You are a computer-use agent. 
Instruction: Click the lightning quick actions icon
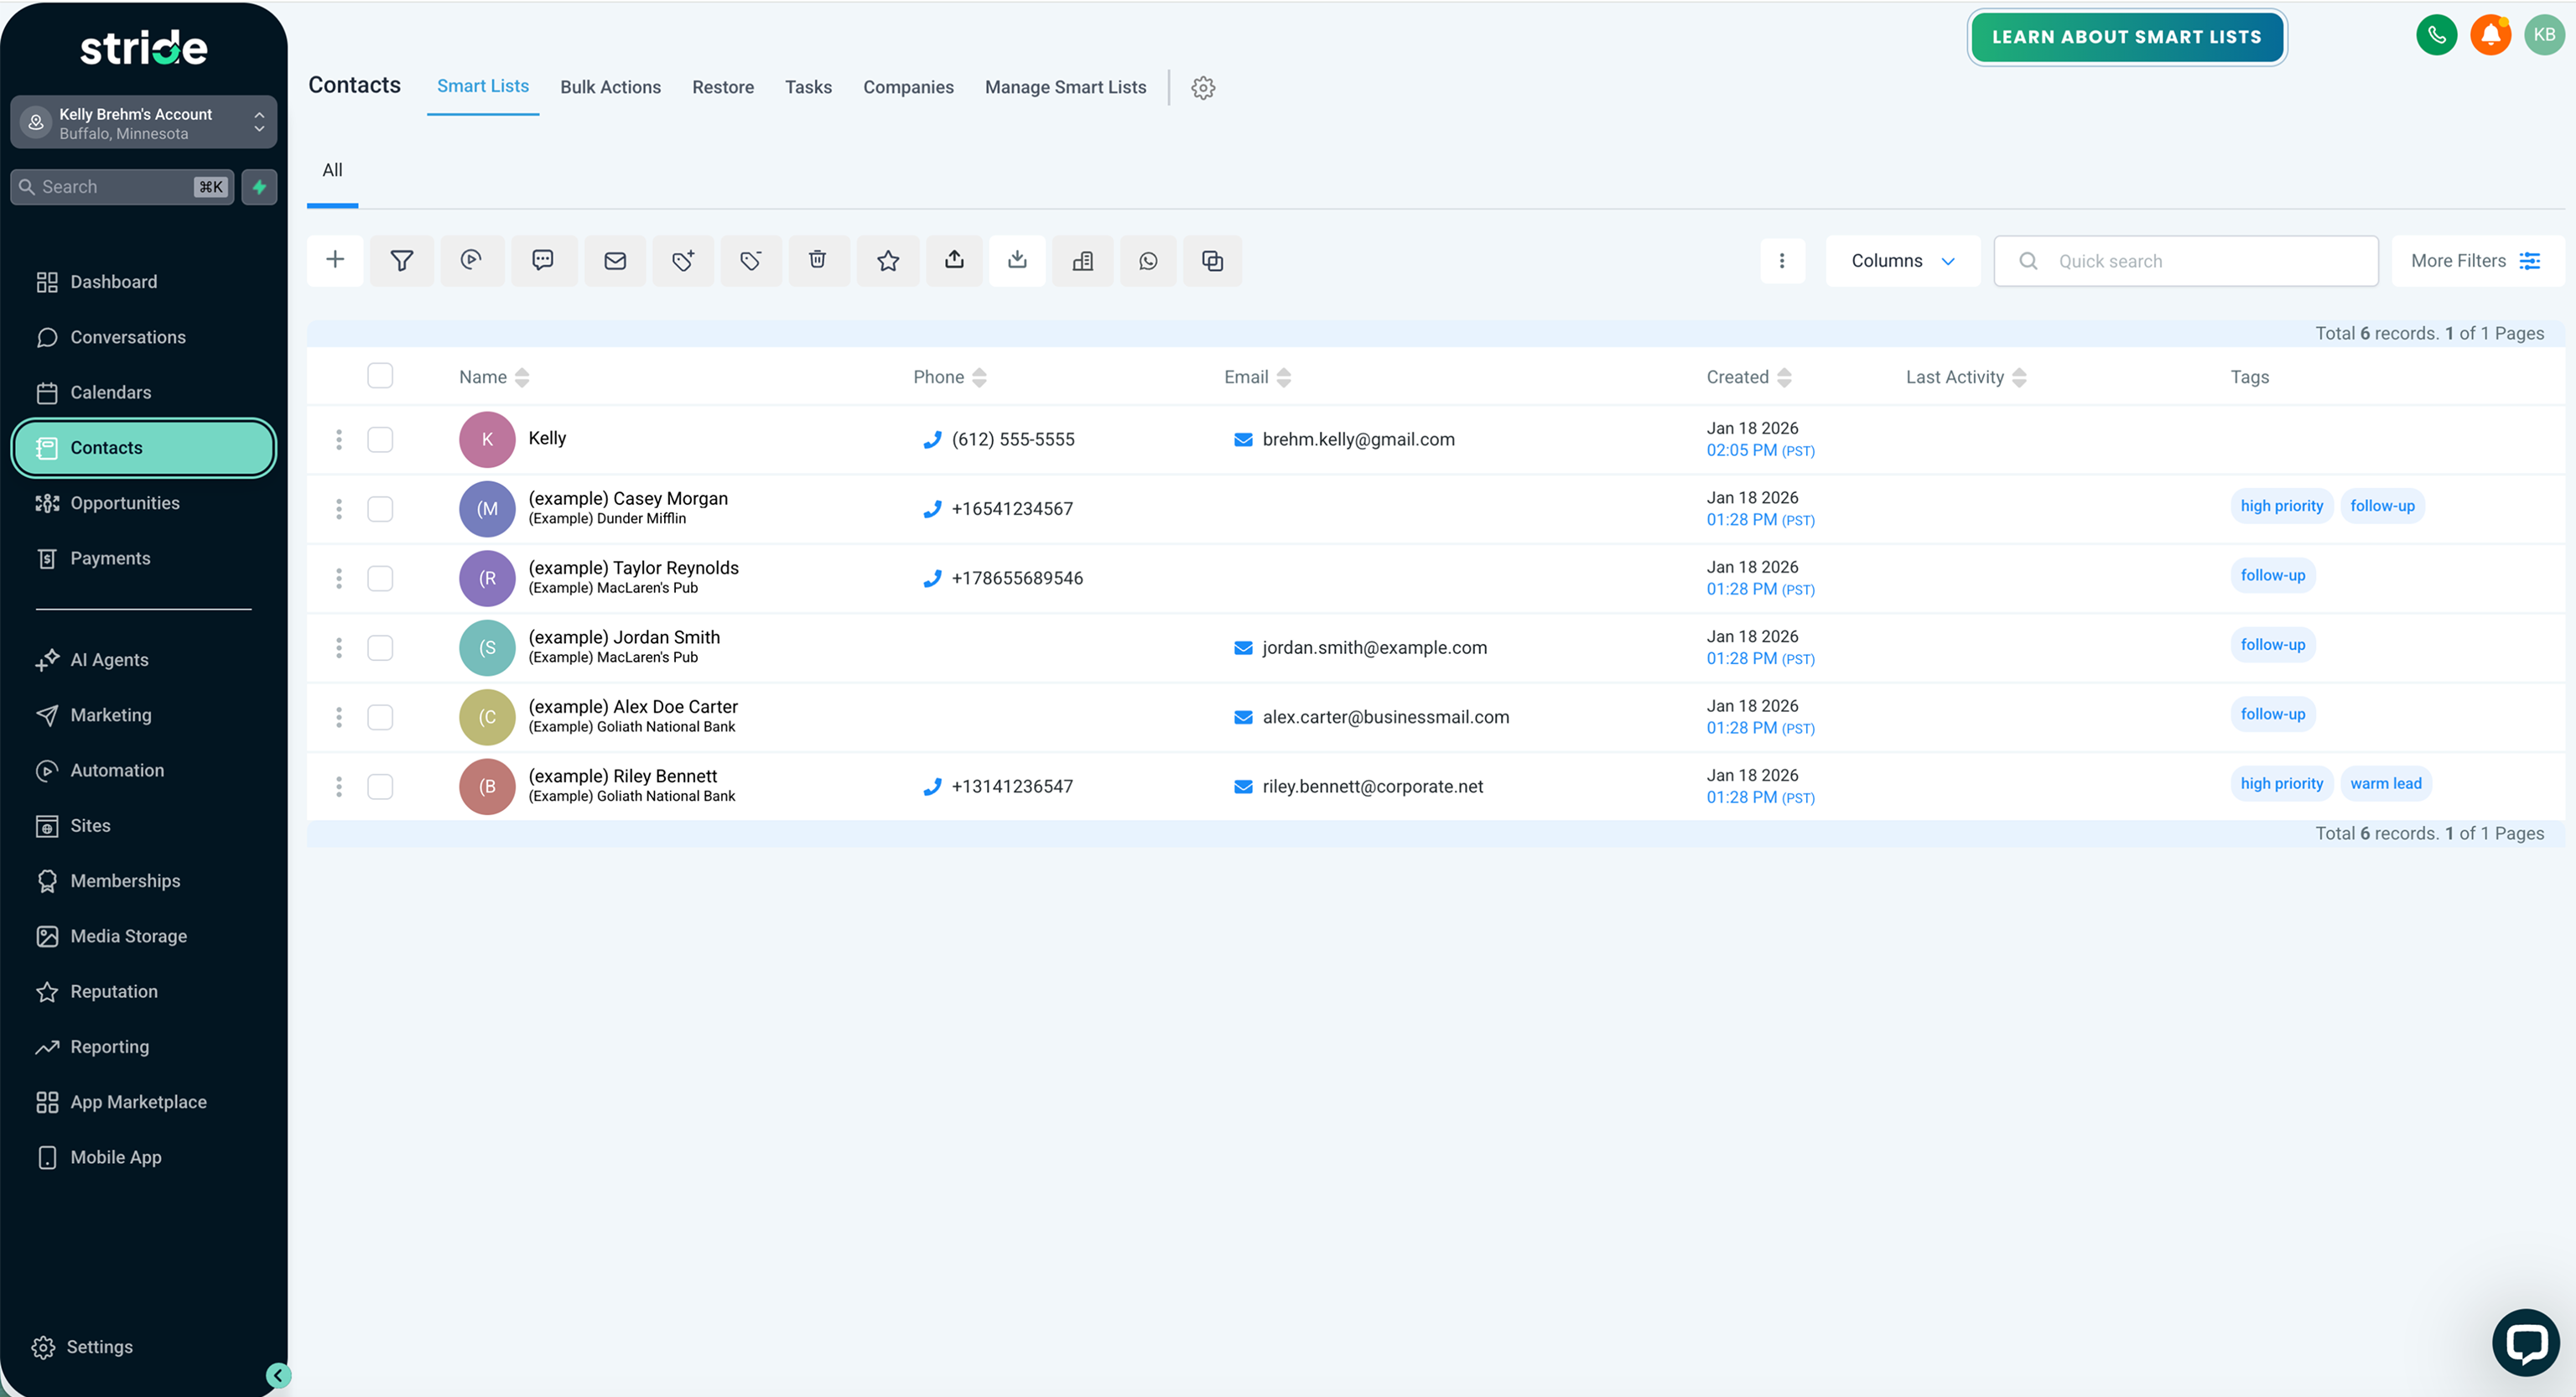(259, 187)
